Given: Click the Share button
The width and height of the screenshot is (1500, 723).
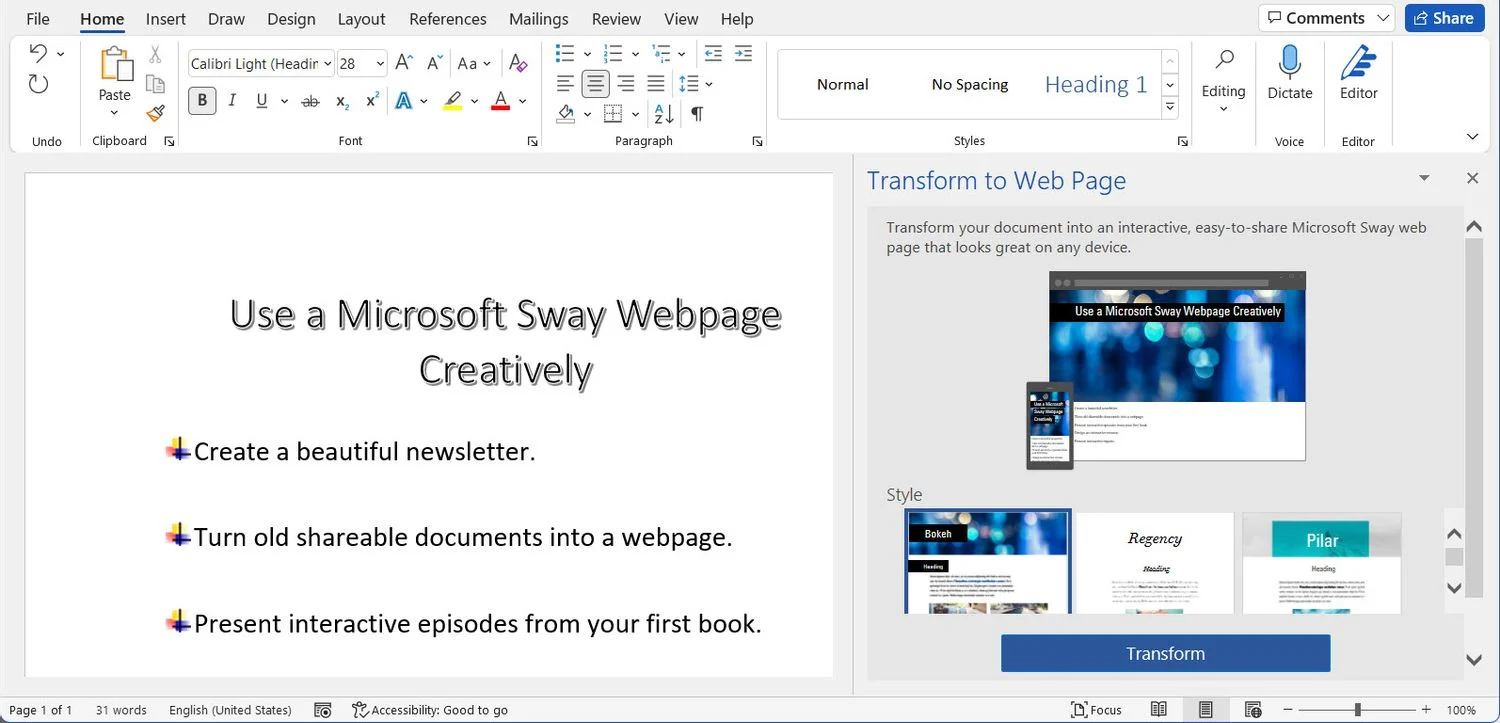Looking at the screenshot, I should 1444,18.
